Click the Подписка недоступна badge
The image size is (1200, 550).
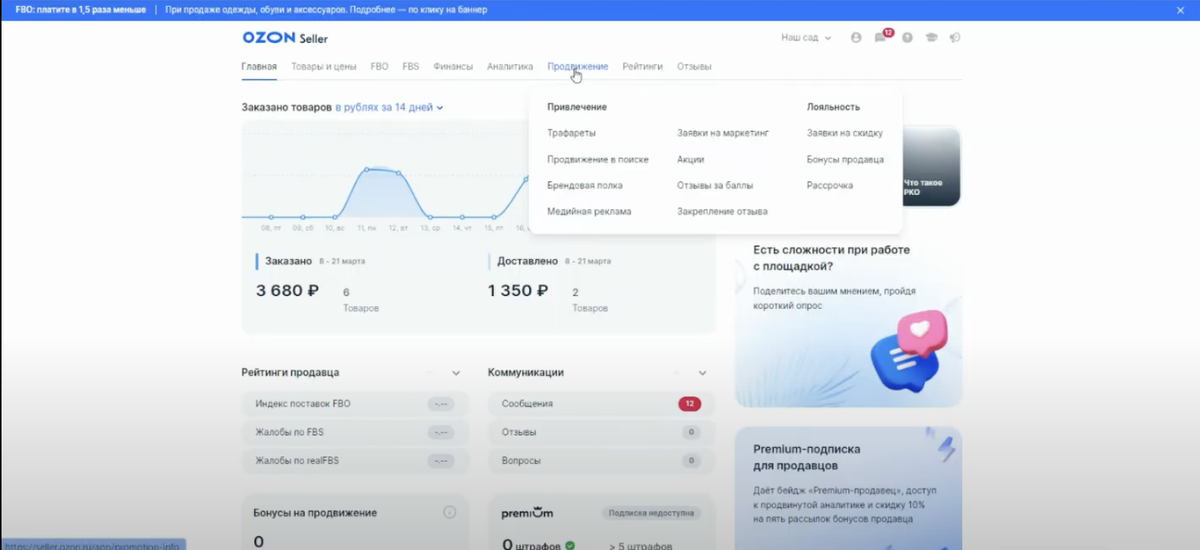click(651, 513)
